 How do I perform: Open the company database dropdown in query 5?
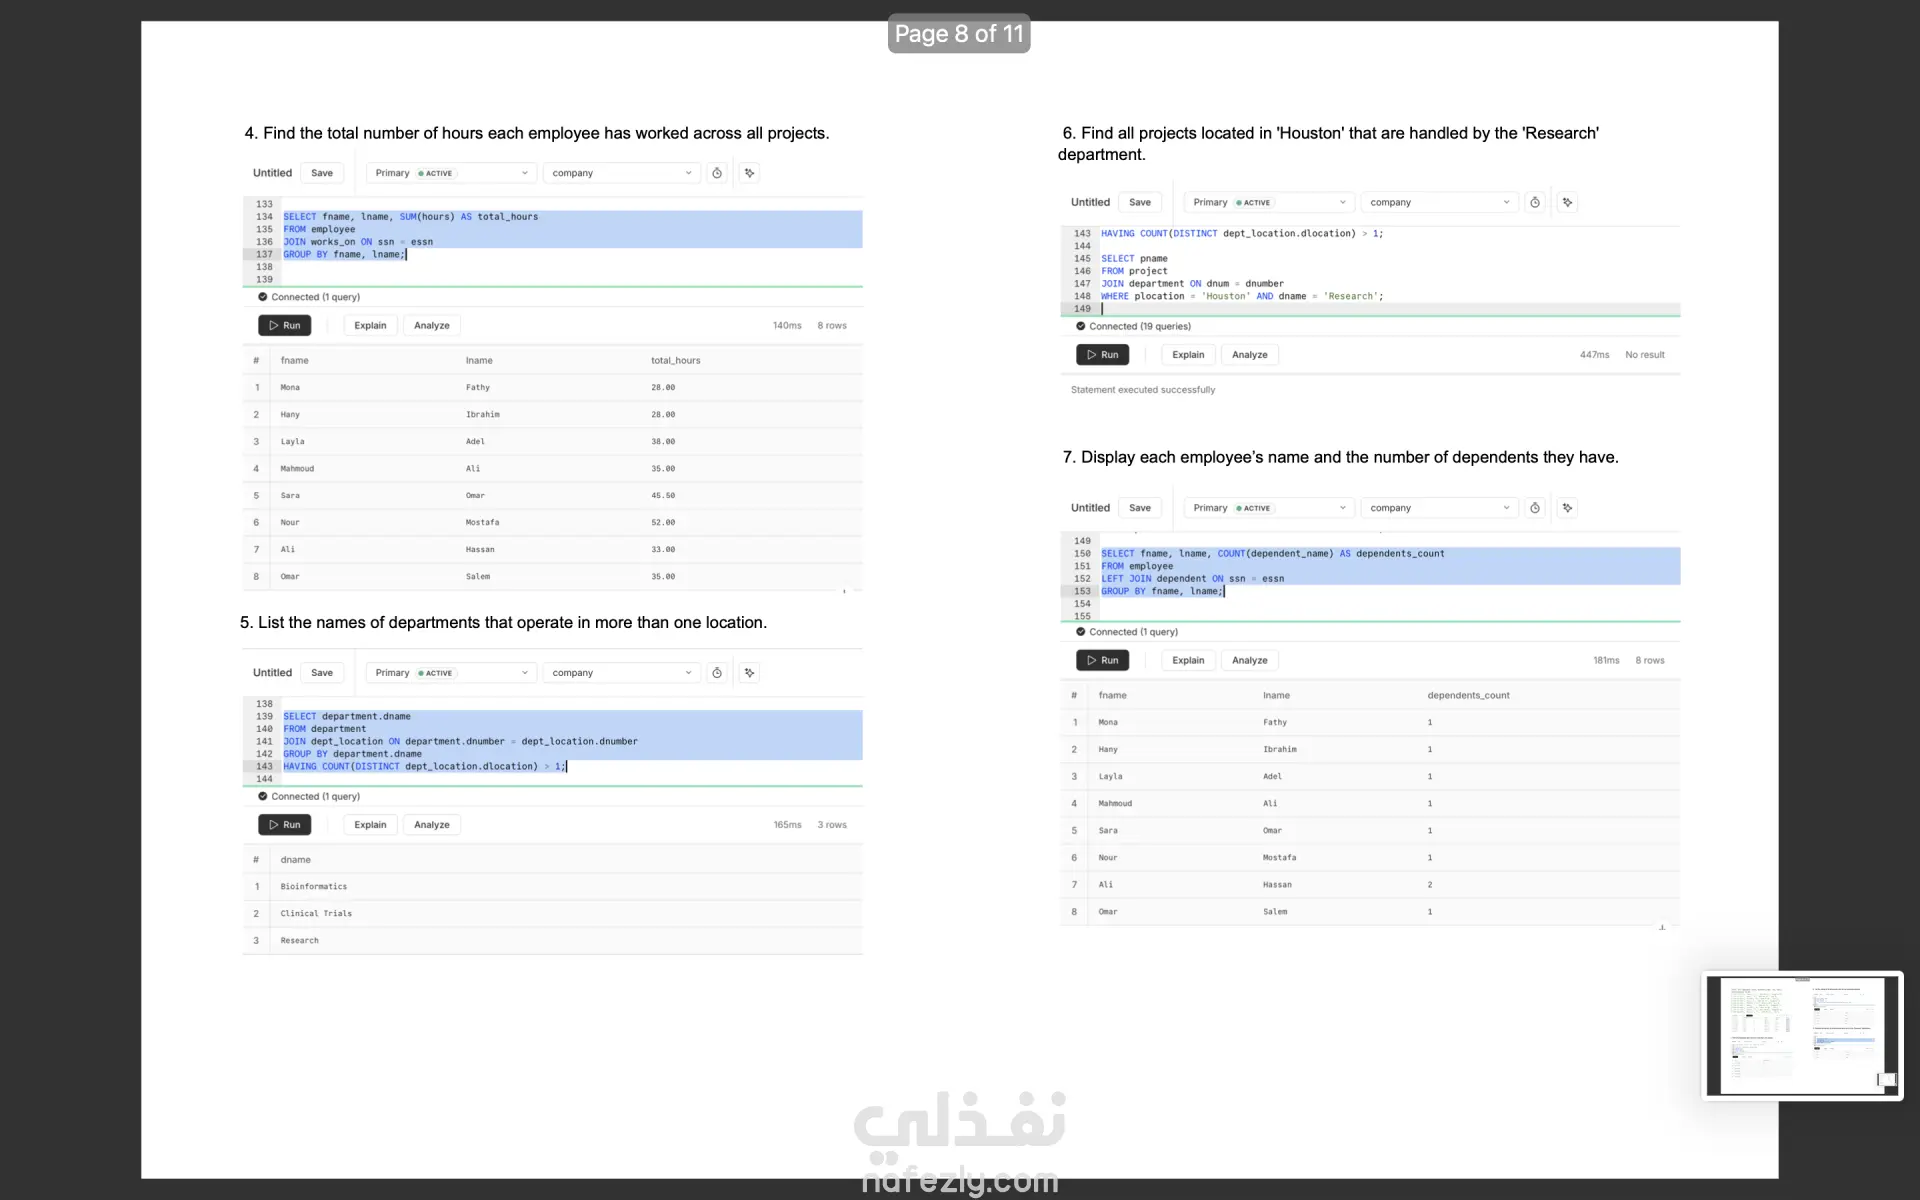pos(621,673)
